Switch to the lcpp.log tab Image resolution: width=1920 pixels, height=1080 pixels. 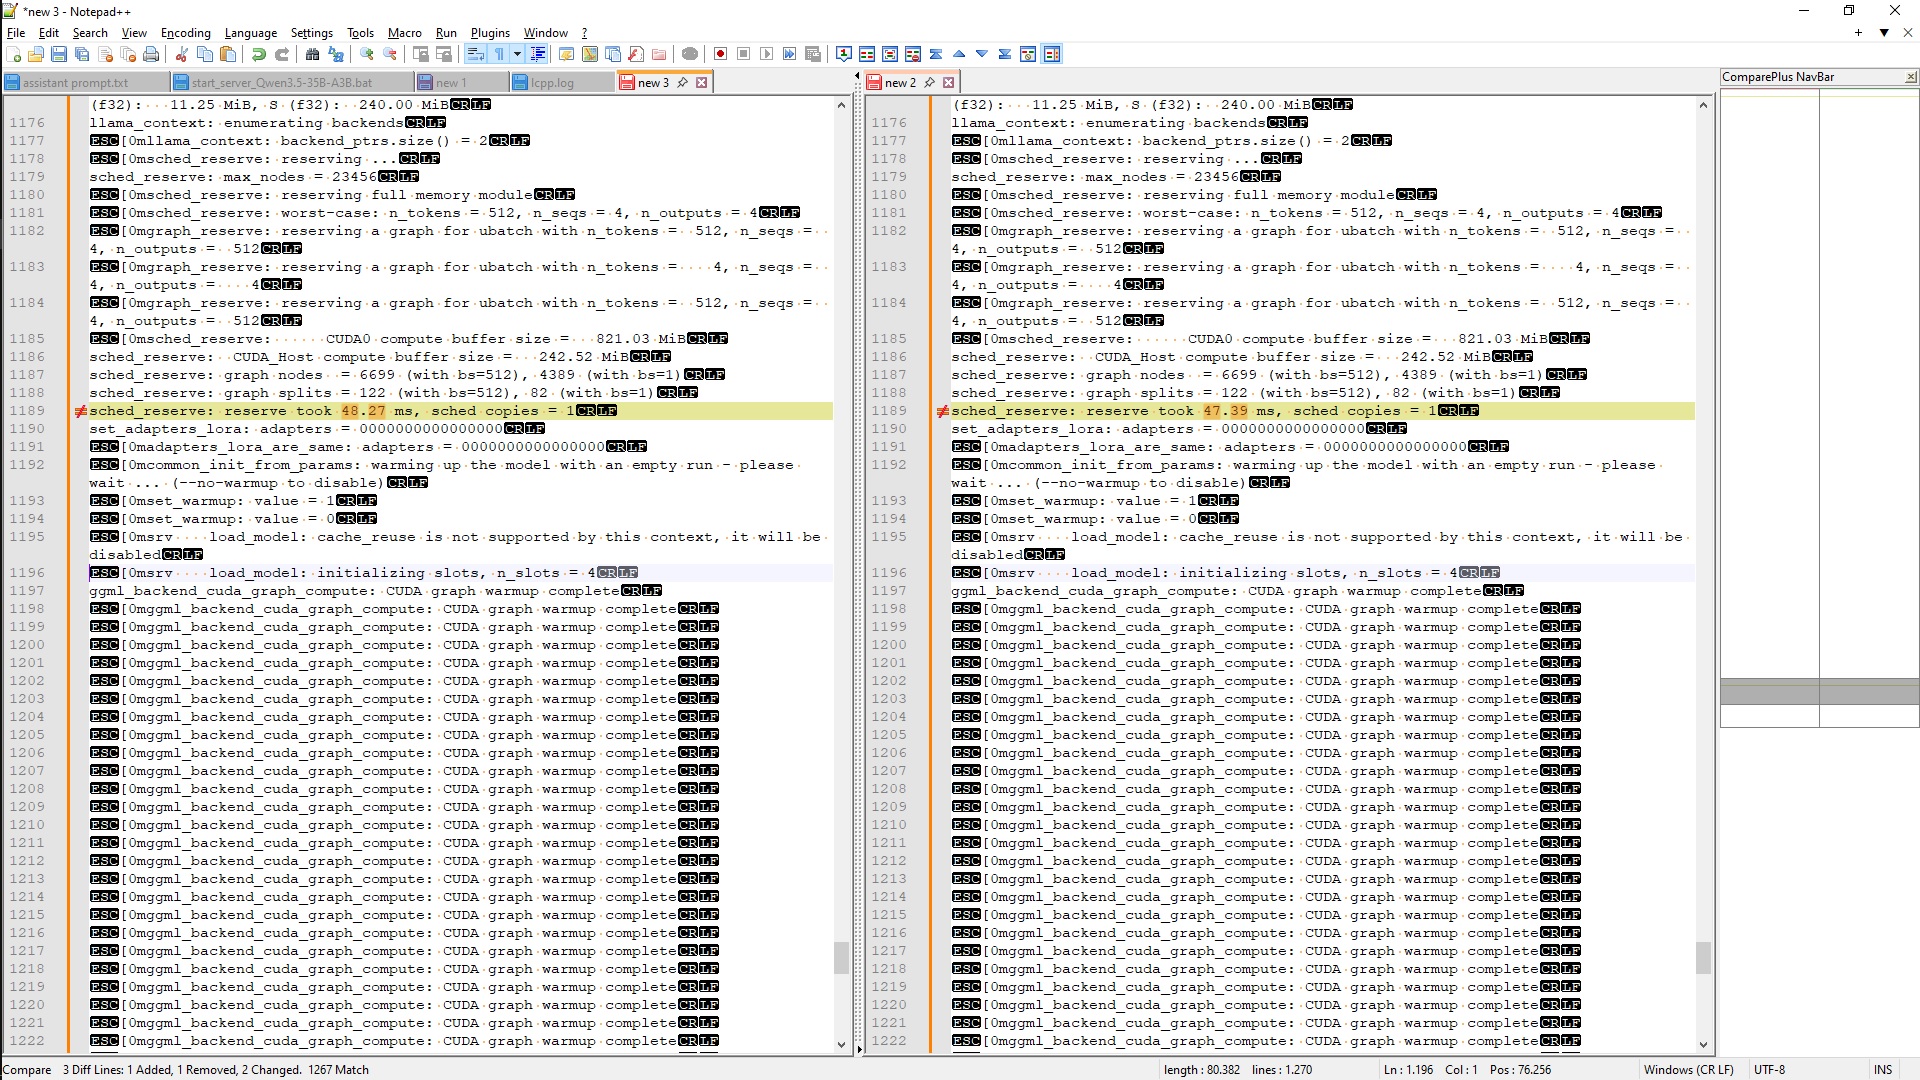coord(552,83)
